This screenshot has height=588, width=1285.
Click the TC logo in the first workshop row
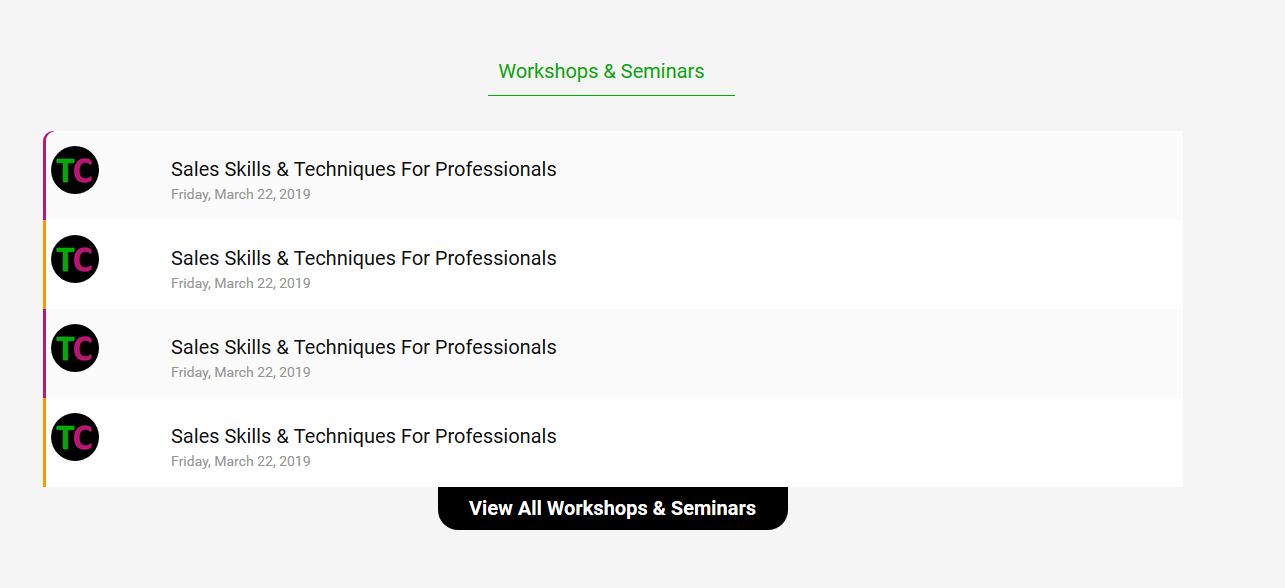click(x=75, y=170)
